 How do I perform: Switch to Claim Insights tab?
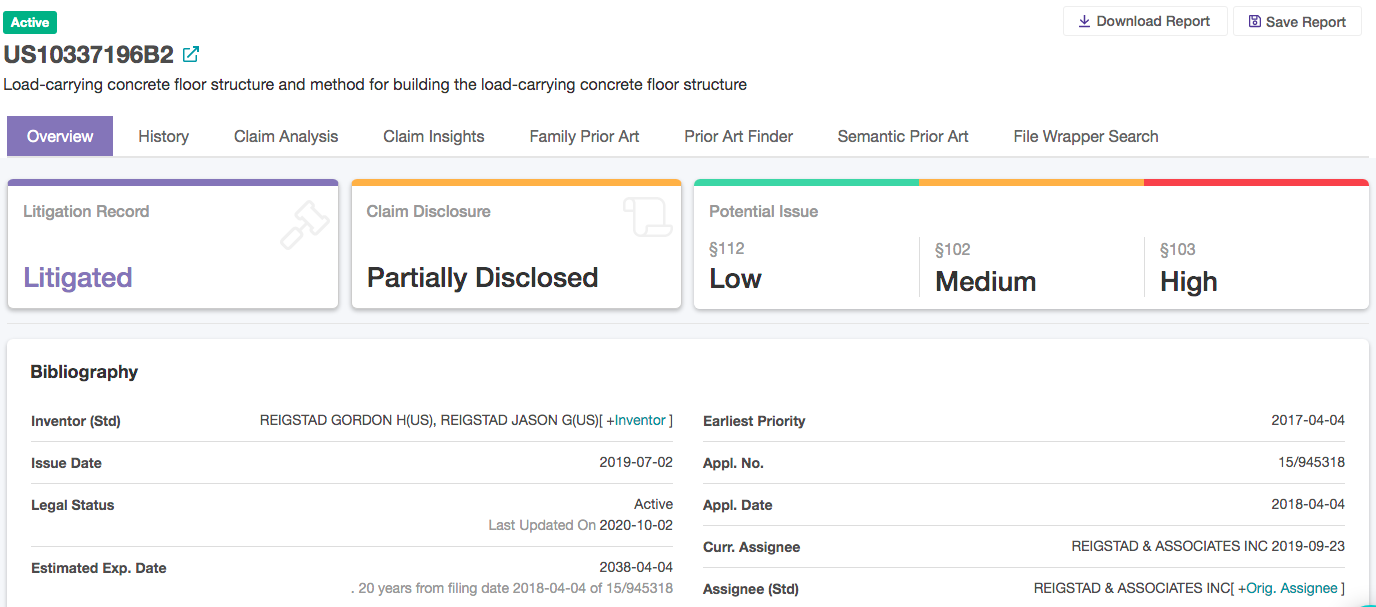434,136
